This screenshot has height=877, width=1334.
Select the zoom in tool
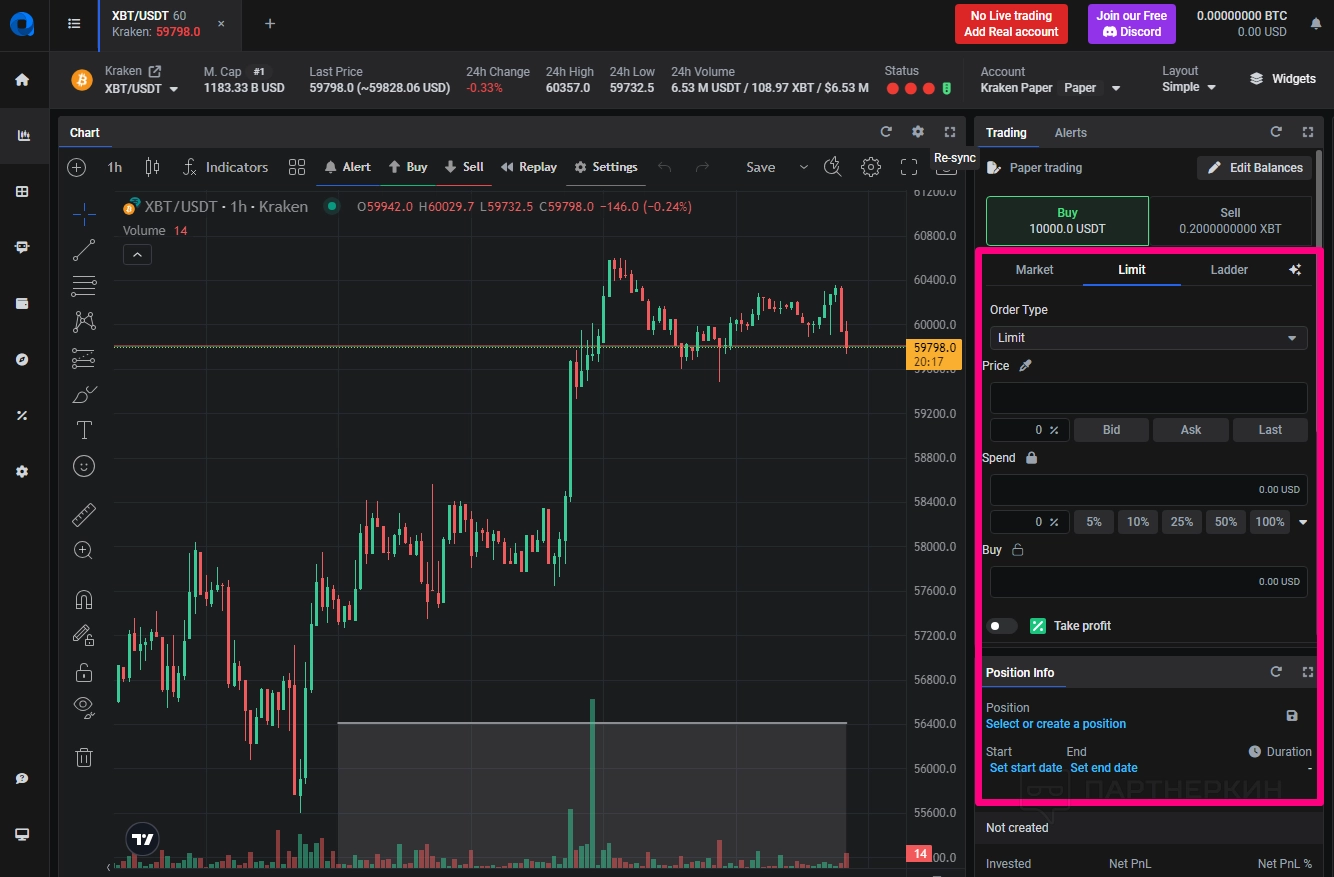click(84, 550)
